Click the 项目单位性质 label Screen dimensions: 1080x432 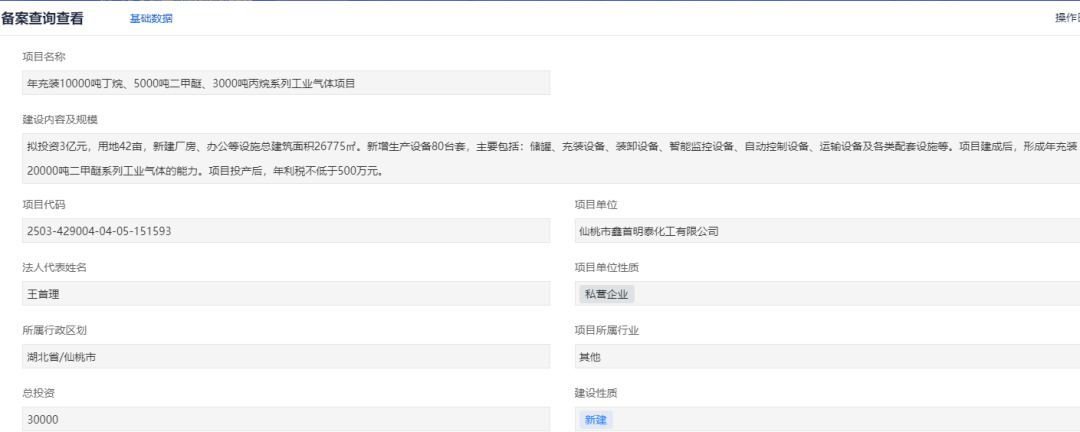(x=606, y=267)
